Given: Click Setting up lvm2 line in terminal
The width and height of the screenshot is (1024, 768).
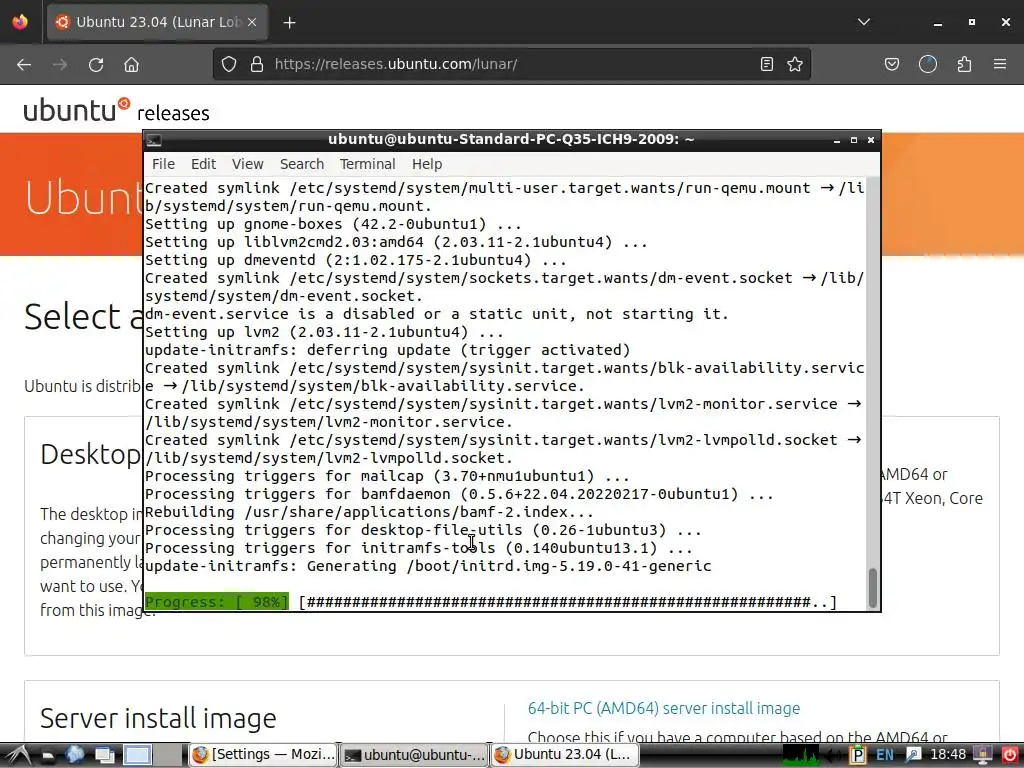Looking at the screenshot, I should pyautogui.click(x=324, y=332).
